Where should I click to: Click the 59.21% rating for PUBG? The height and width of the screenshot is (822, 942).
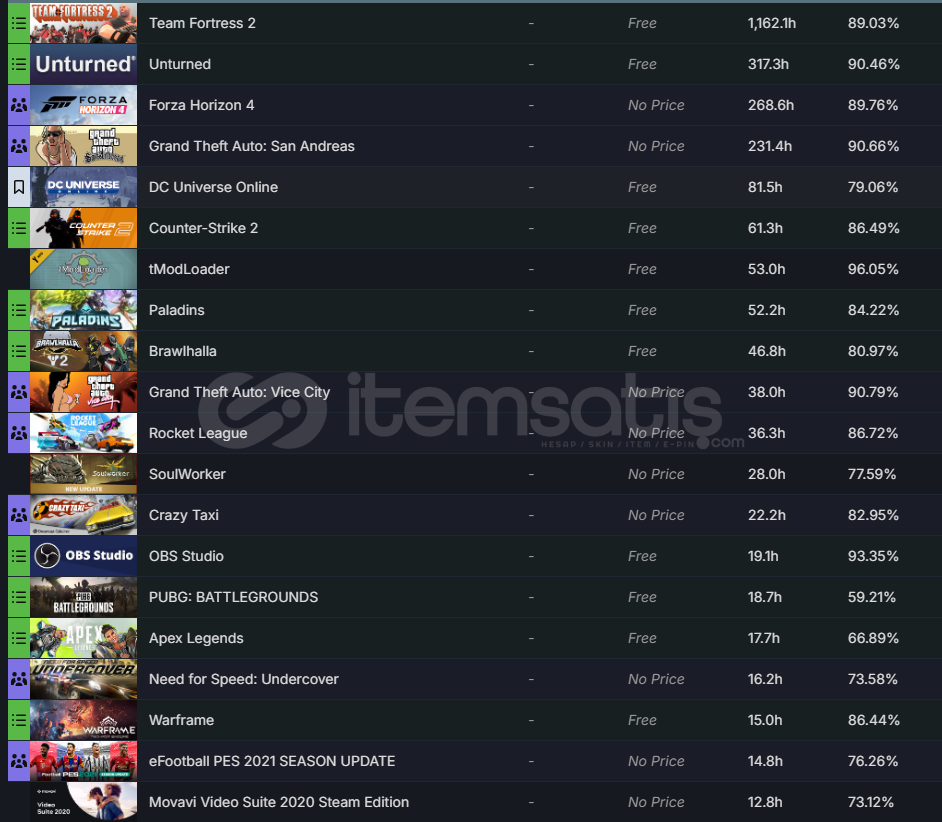coord(872,597)
